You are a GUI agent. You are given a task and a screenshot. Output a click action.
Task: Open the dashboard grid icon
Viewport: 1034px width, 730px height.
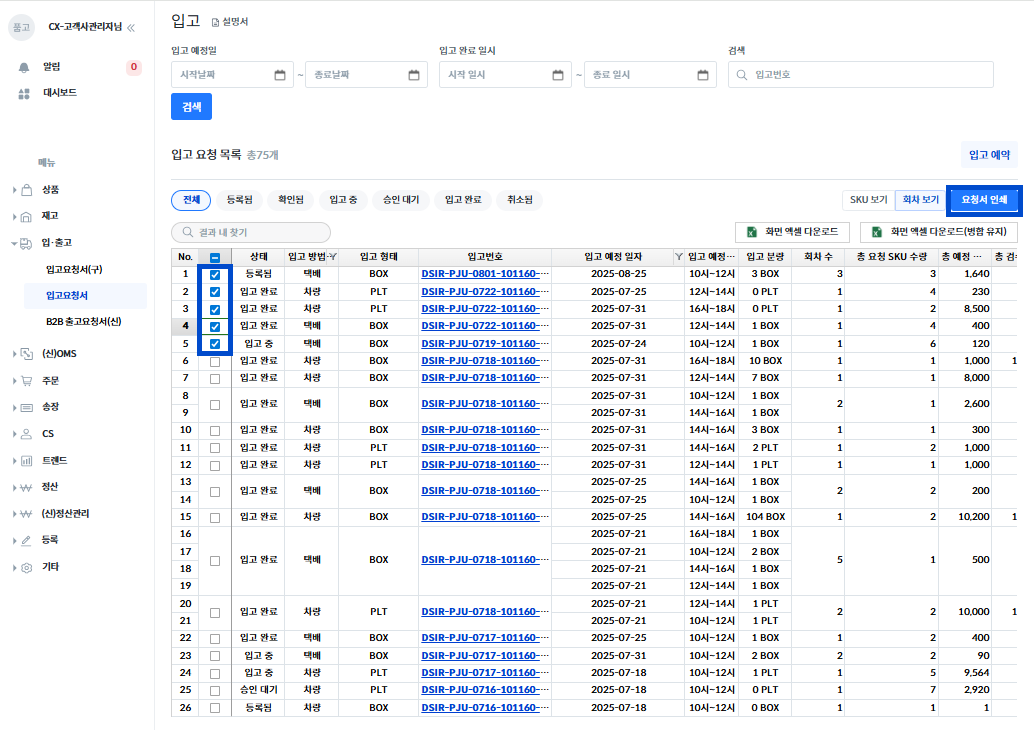coord(24,93)
